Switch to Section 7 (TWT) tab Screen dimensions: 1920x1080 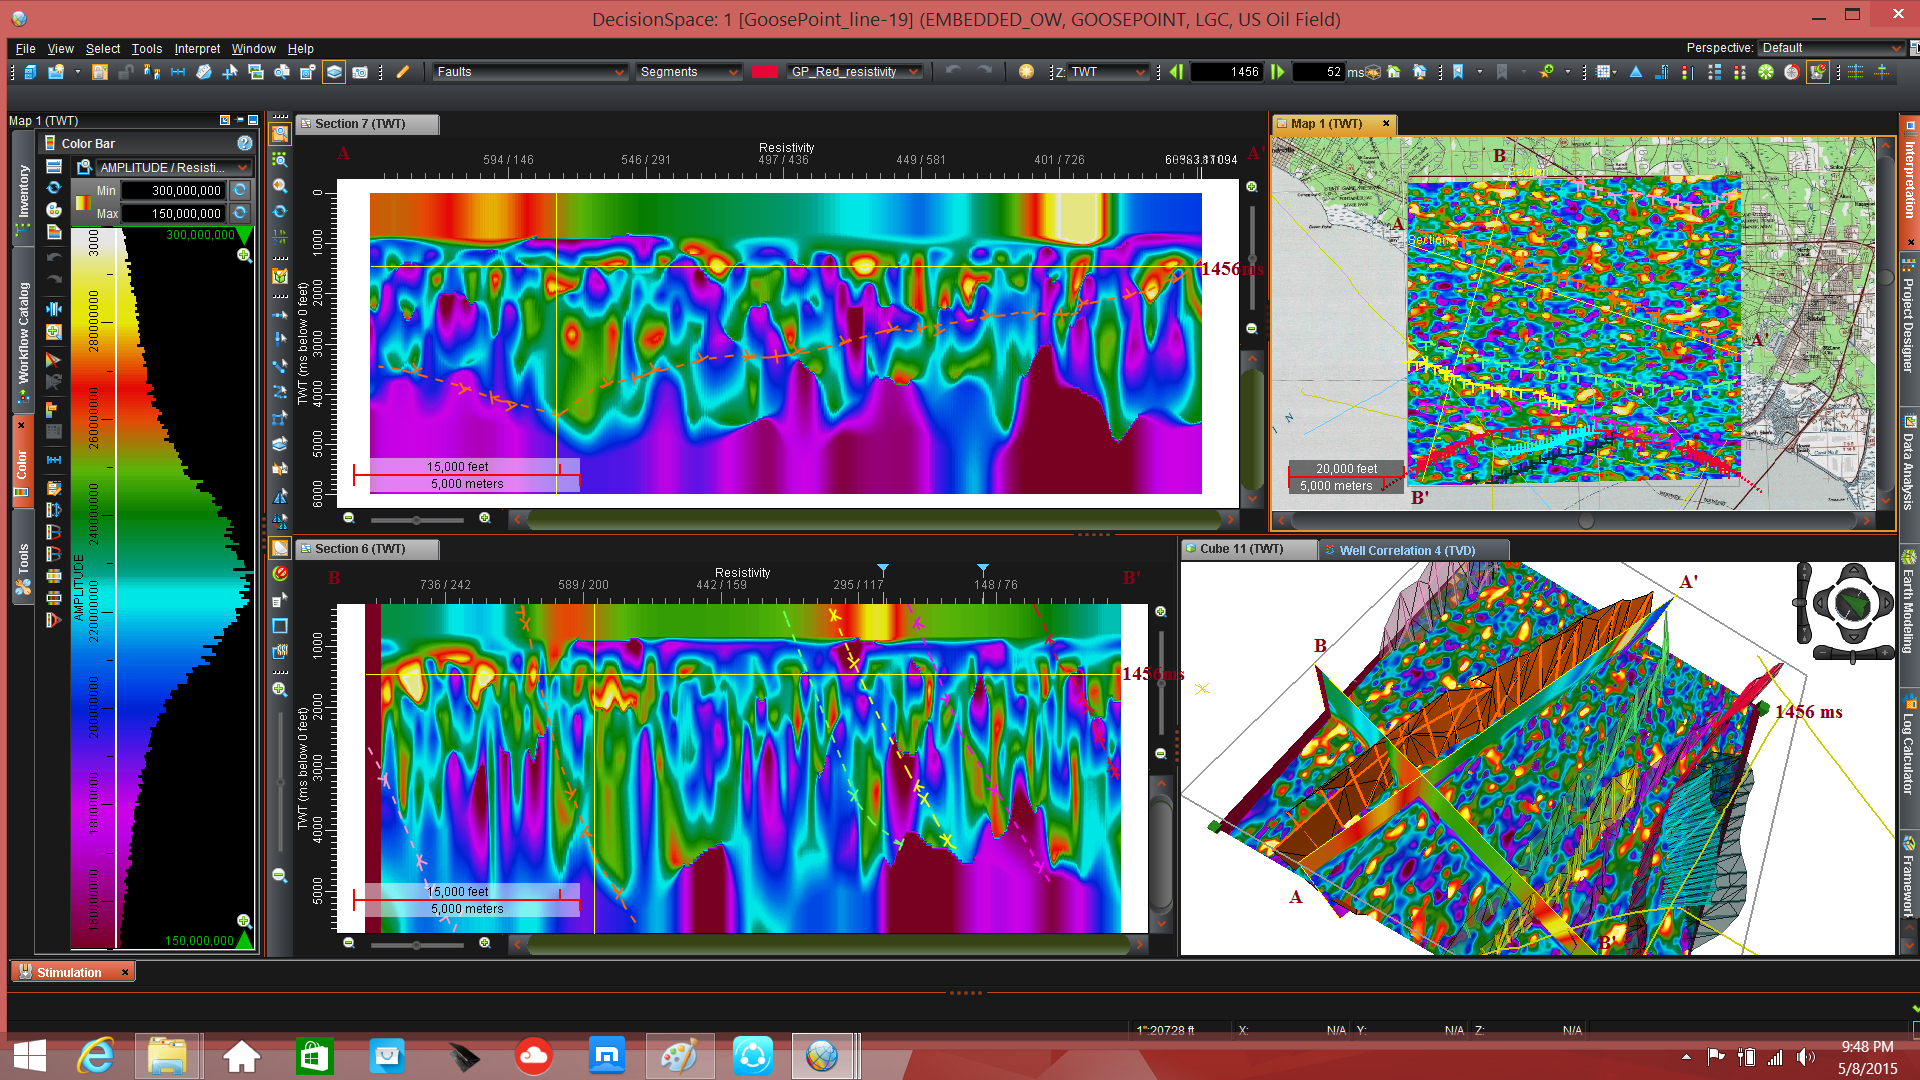[x=366, y=124]
